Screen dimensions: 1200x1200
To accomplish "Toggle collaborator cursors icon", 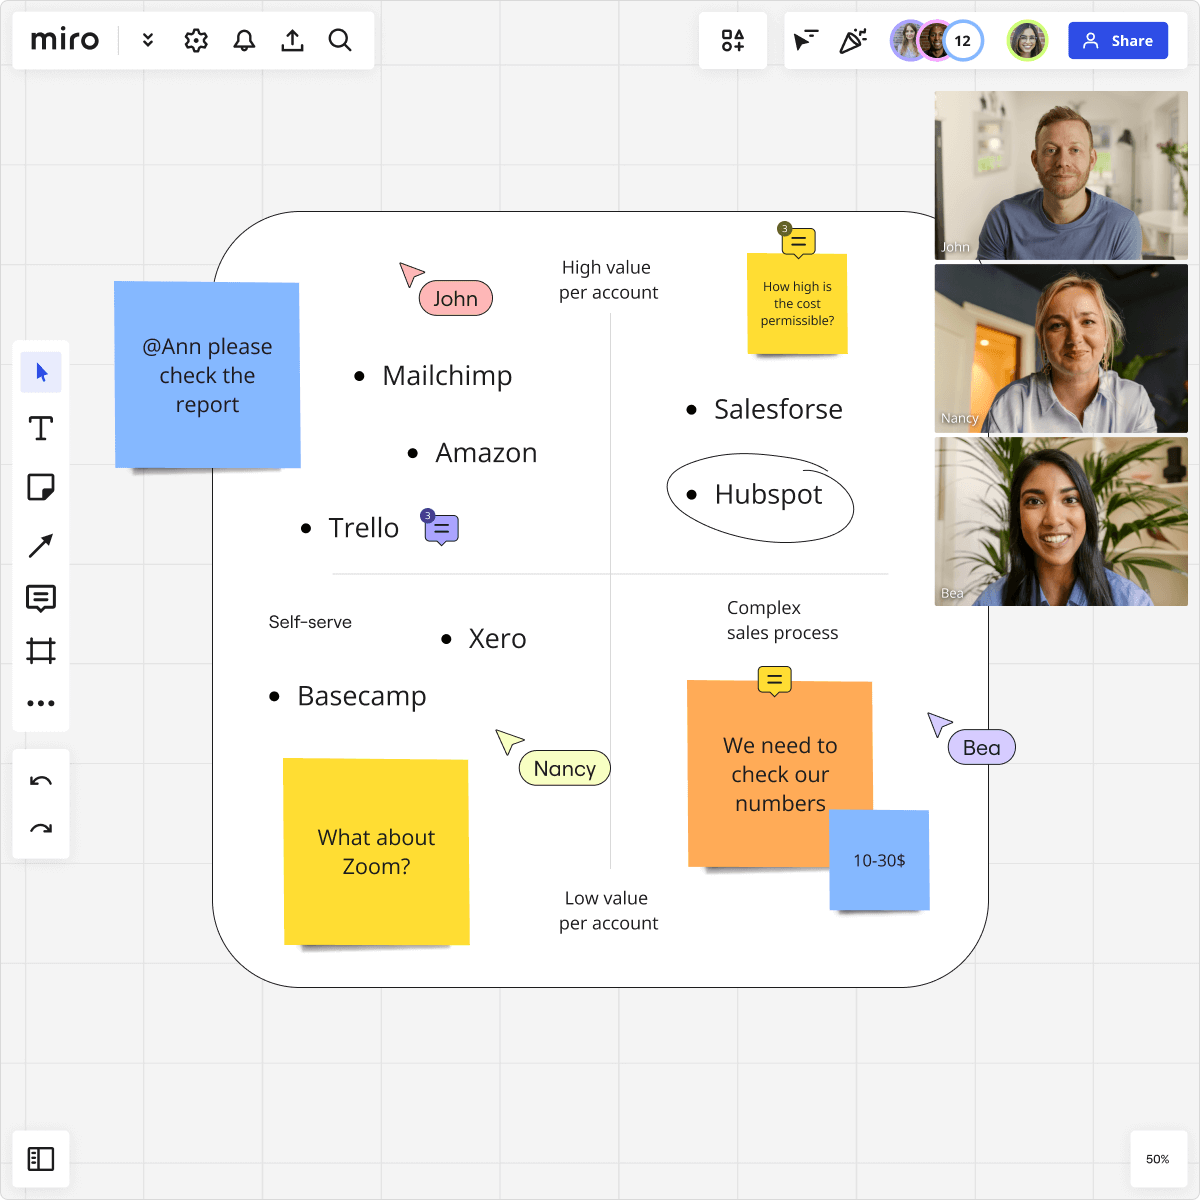I will click(x=805, y=40).
